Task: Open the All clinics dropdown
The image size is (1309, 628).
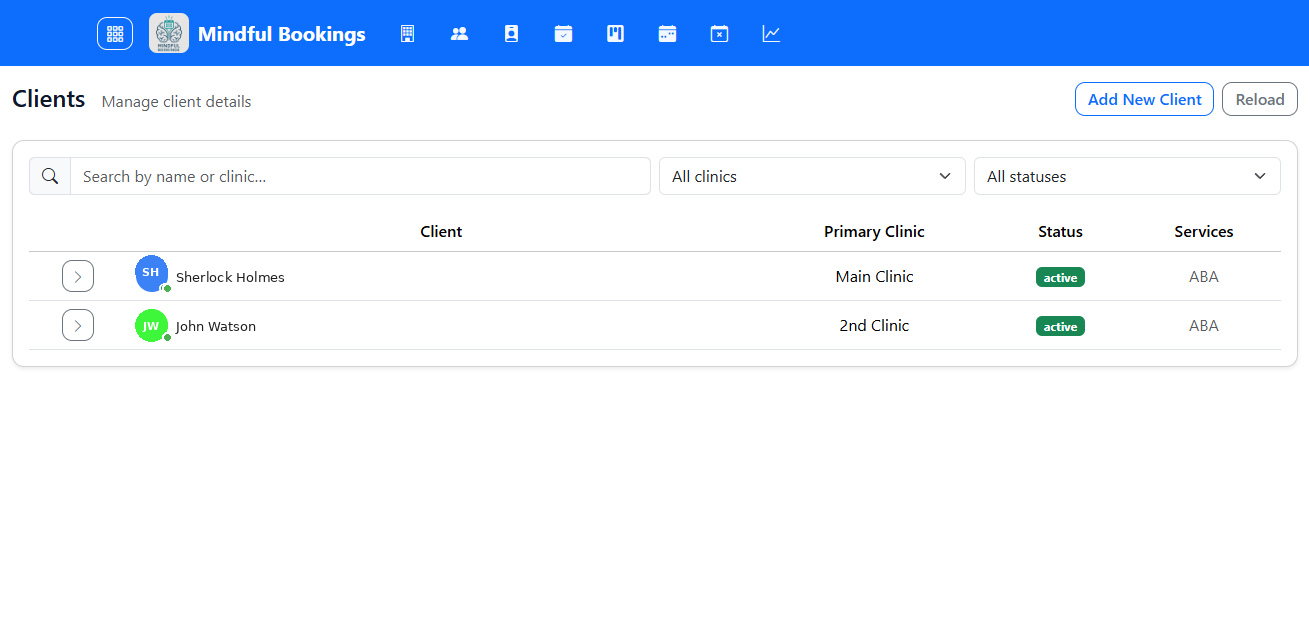Action: click(811, 176)
